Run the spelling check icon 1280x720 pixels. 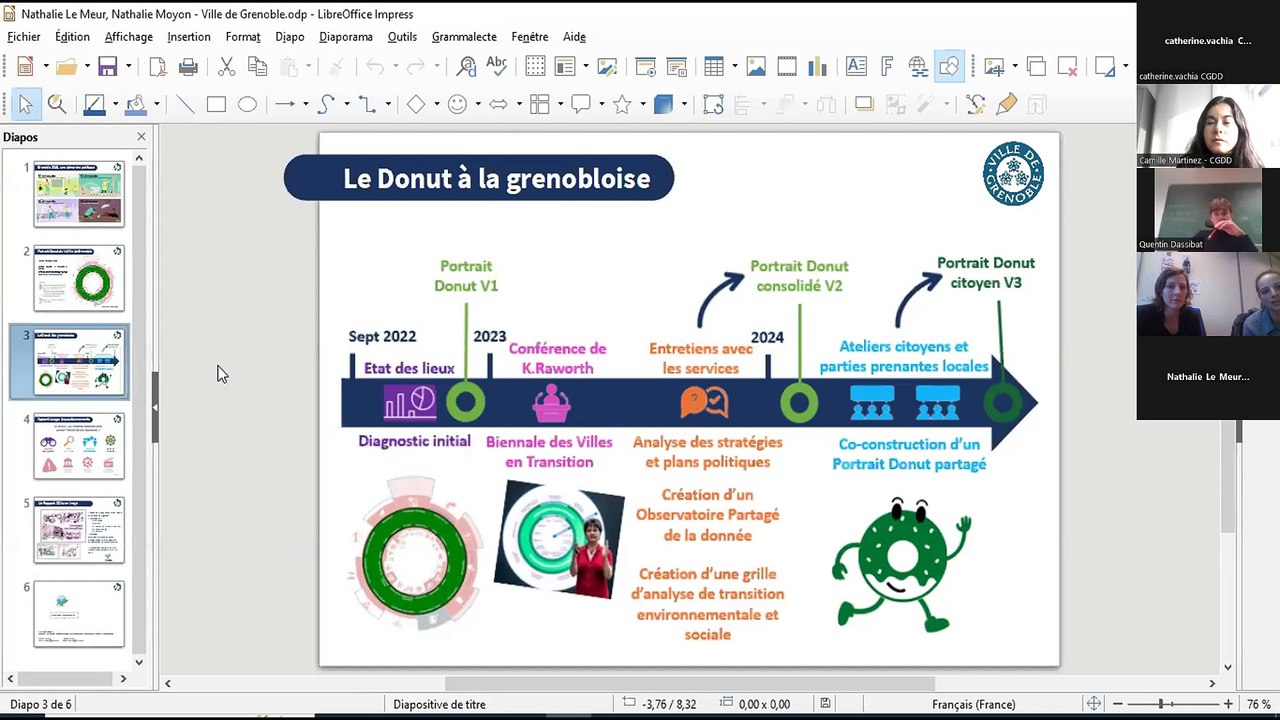(x=496, y=67)
